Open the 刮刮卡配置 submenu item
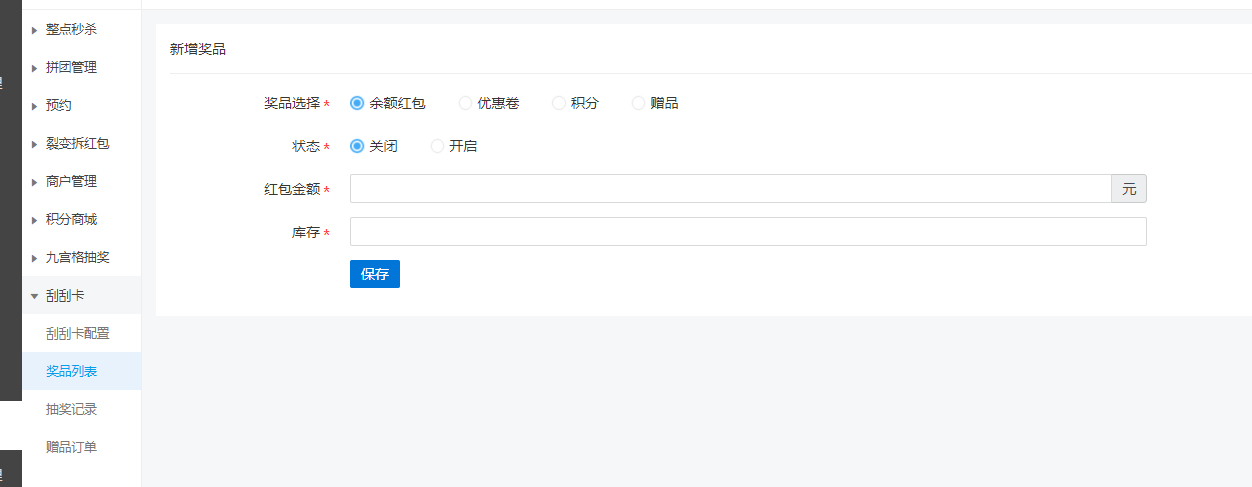Image resolution: width=1252 pixels, height=487 pixels. click(x=77, y=334)
